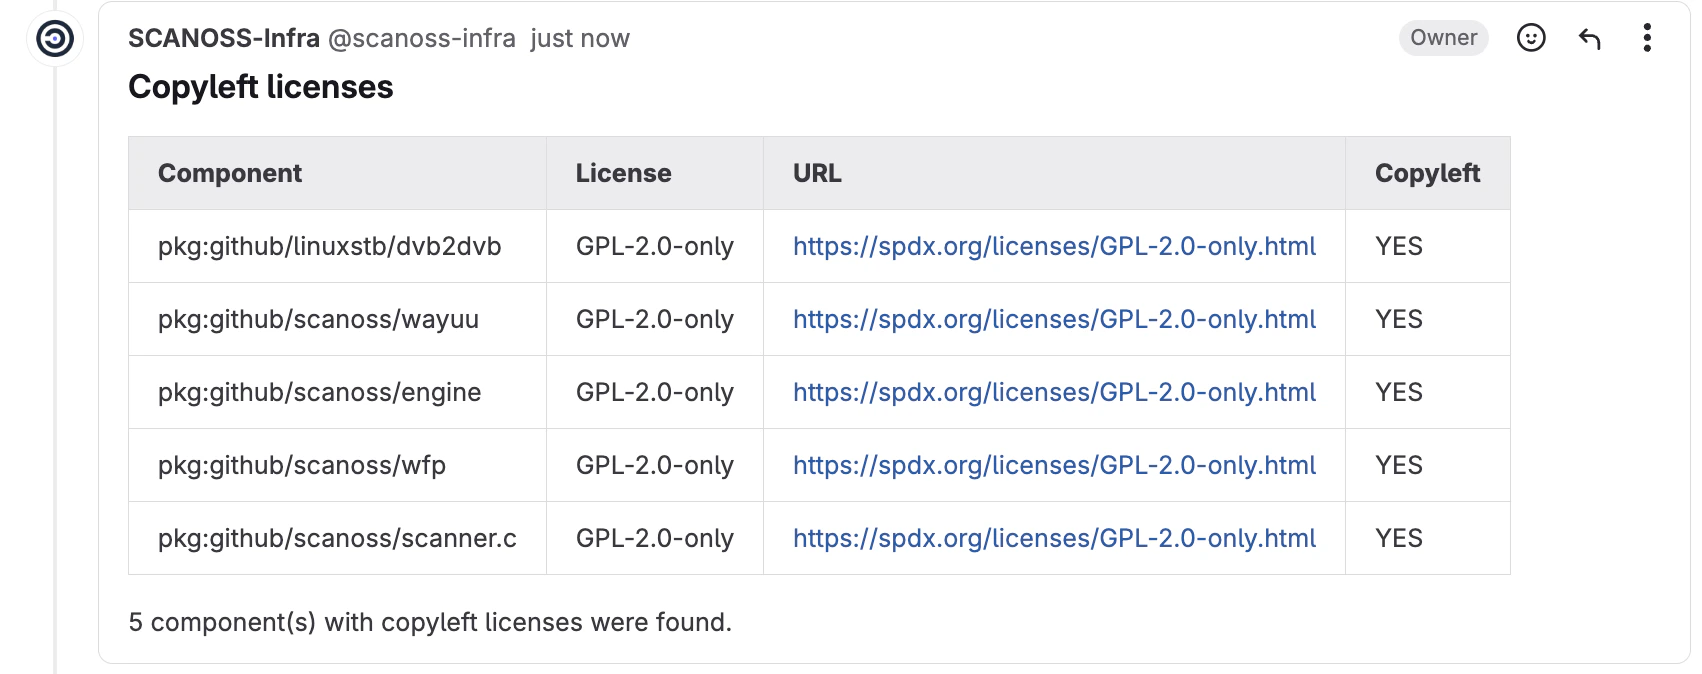Select the pkg:github/scanoss/wayuu cell
This screenshot has height=674, width=1702.
[x=337, y=319]
